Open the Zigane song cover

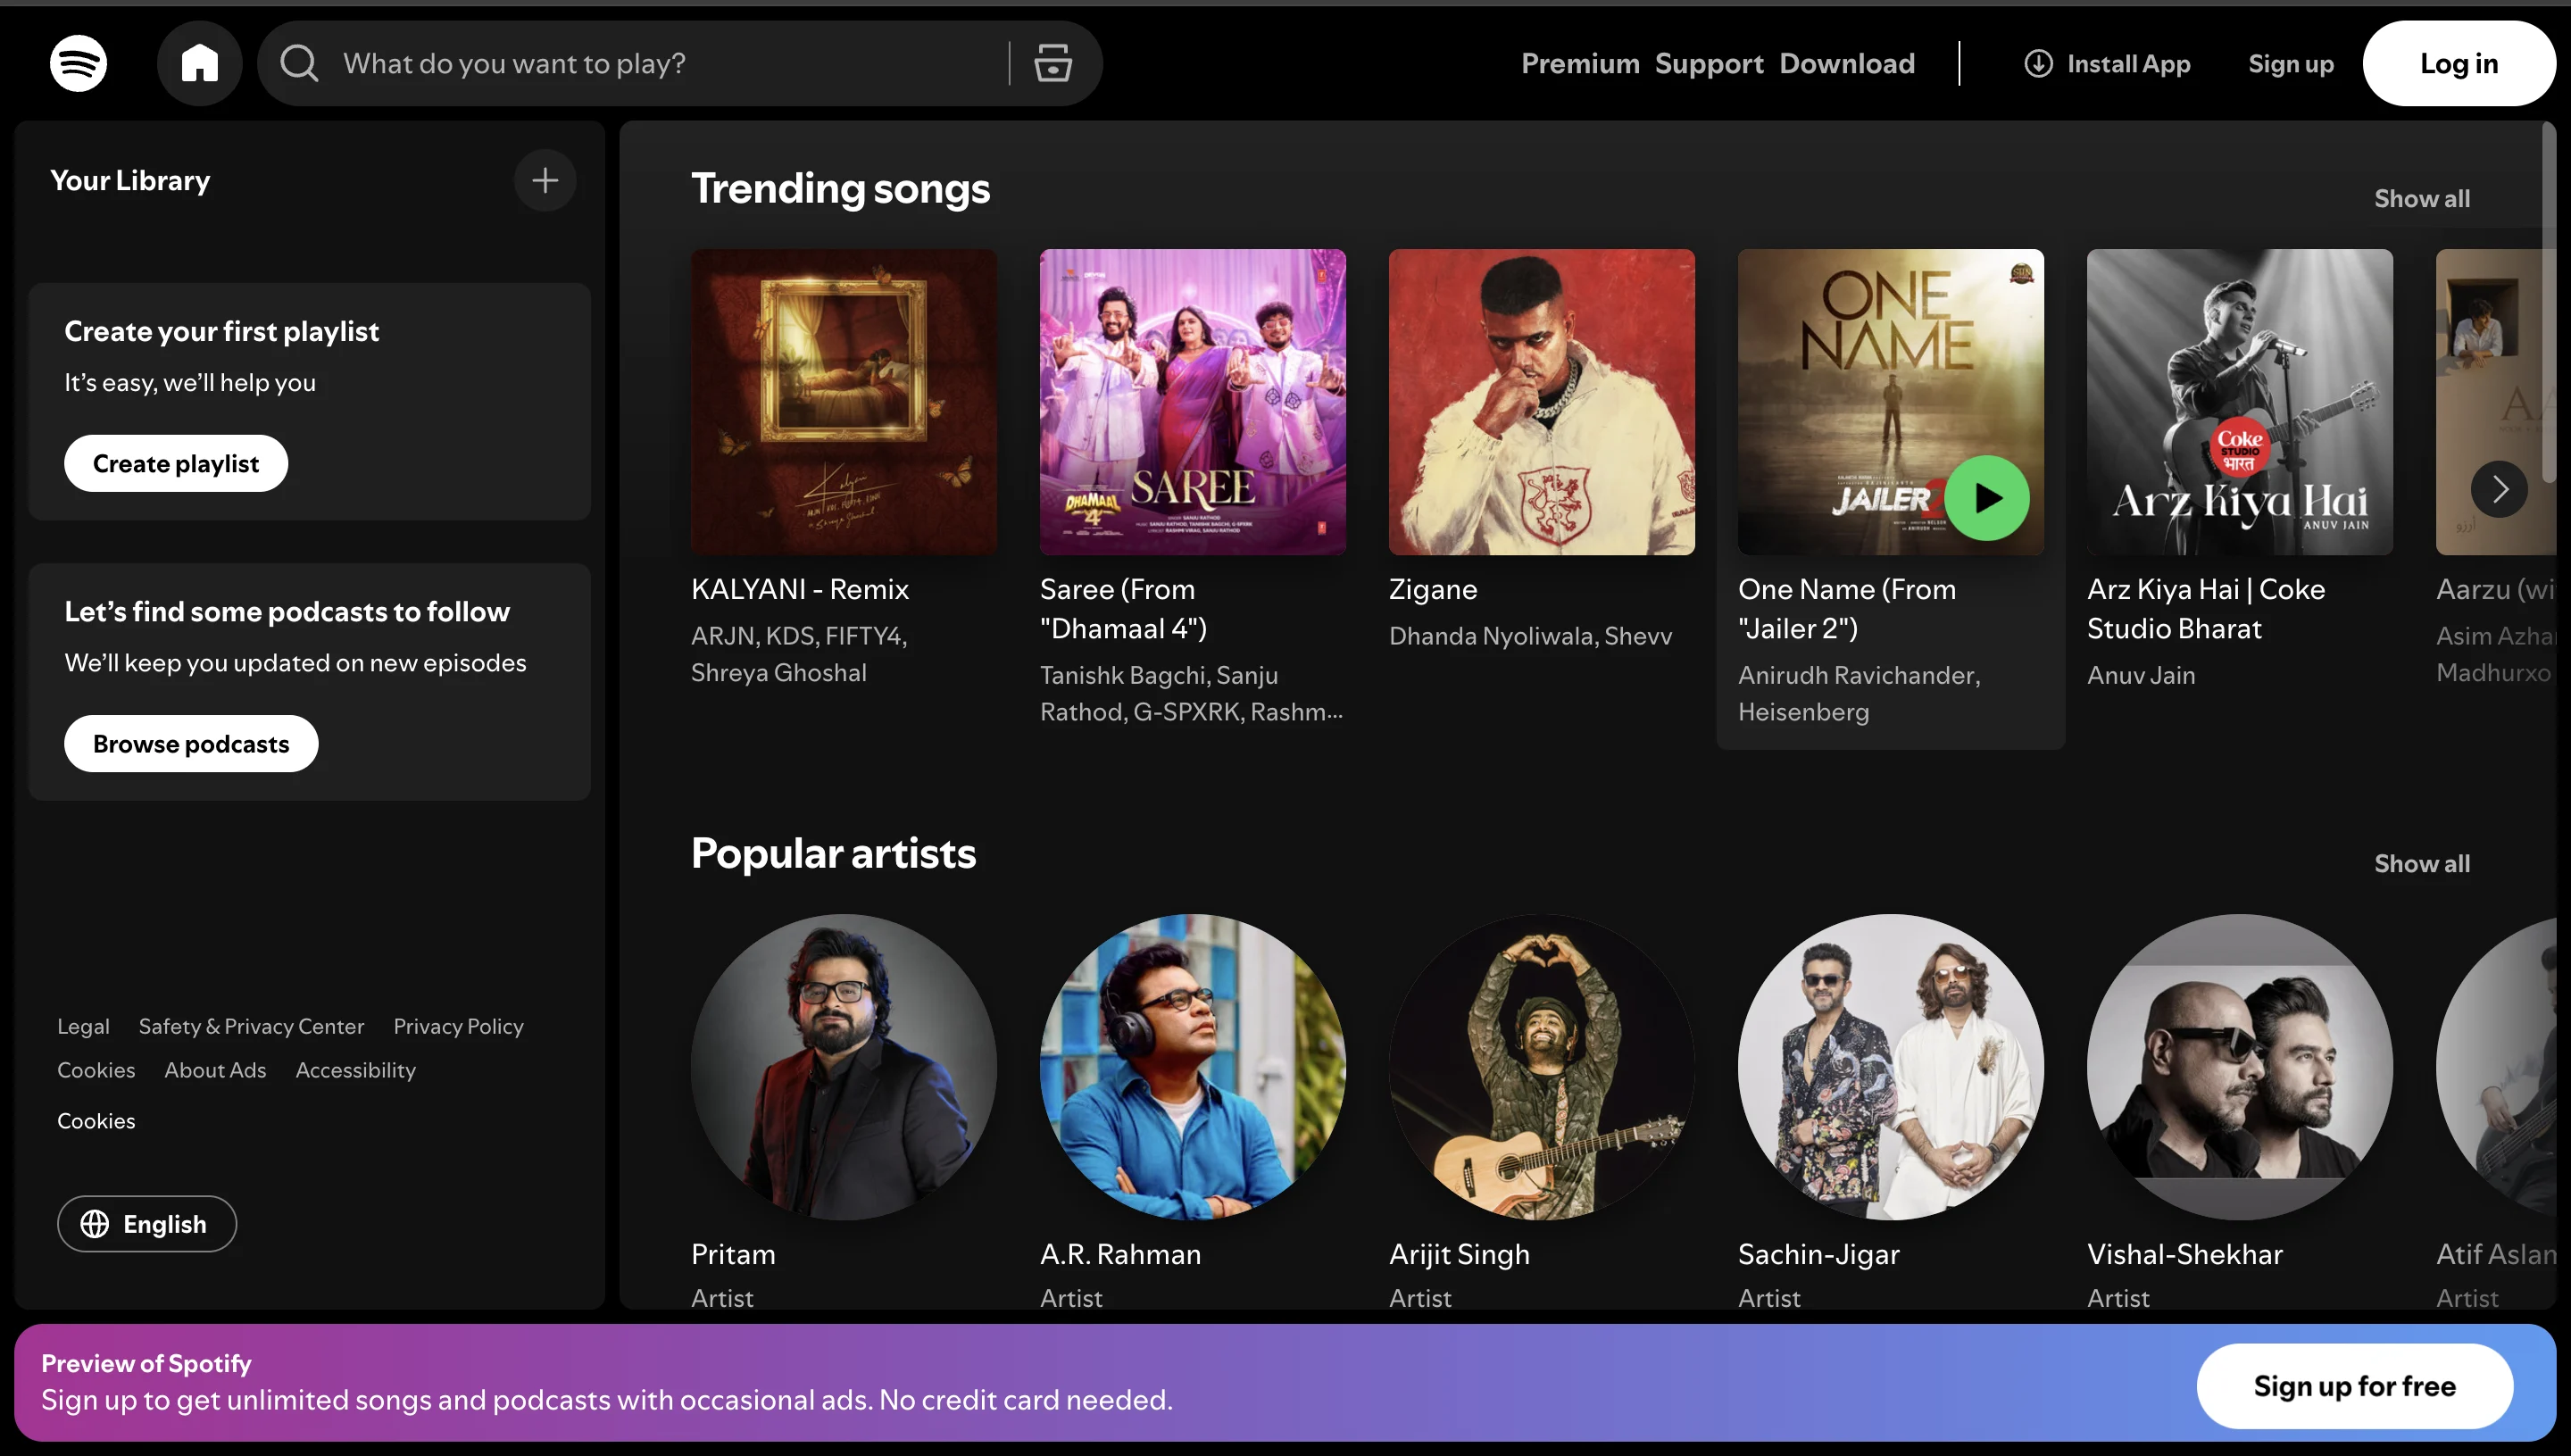pos(1541,402)
